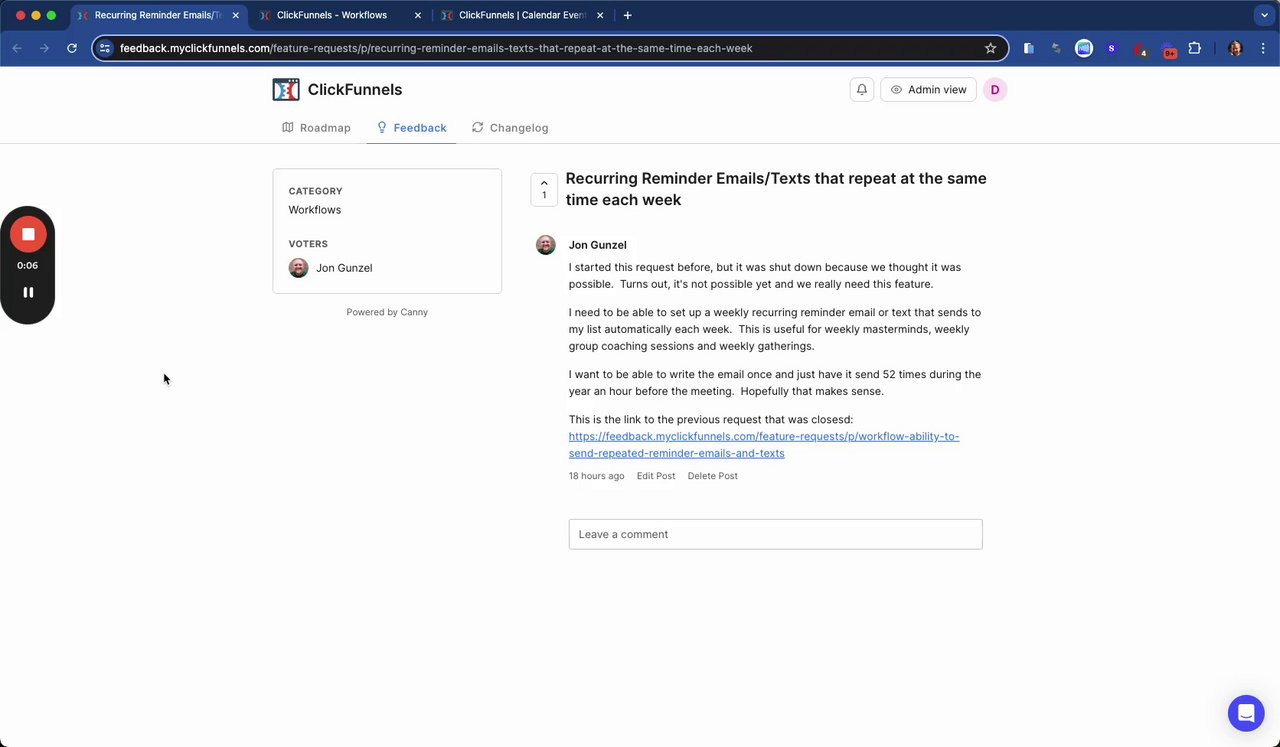
Task: Reload the page
Action: [x=72, y=48]
